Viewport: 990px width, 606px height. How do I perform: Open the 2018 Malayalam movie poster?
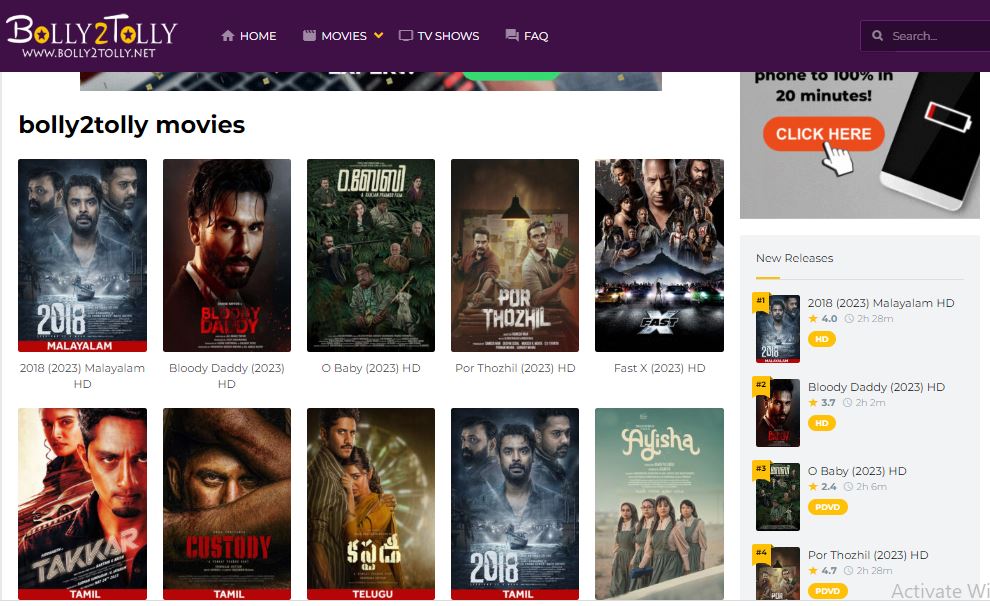click(82, 255)
